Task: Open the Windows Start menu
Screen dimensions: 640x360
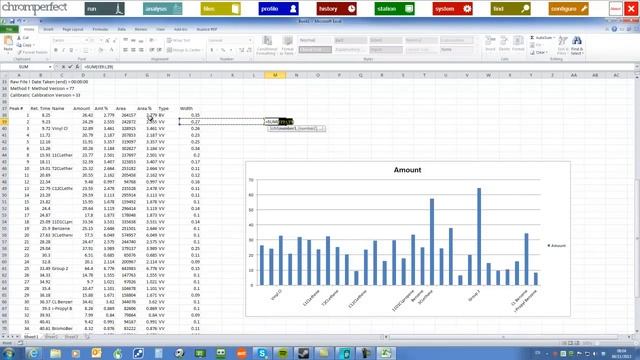Action: point(8,353)
